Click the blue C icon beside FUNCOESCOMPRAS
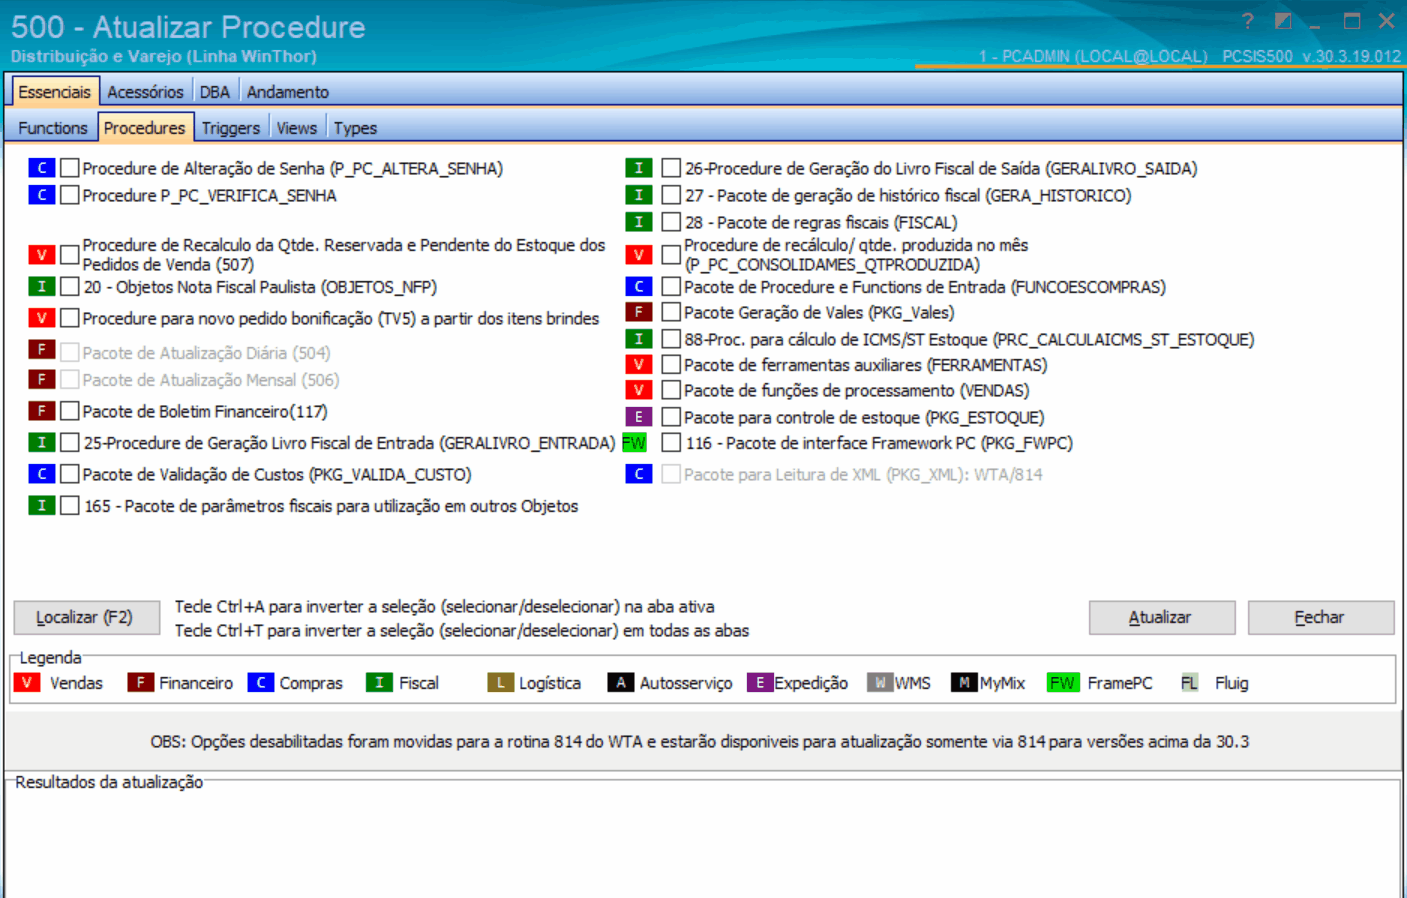The width and height of the screenshot is (1407, 898). [638, 287]
